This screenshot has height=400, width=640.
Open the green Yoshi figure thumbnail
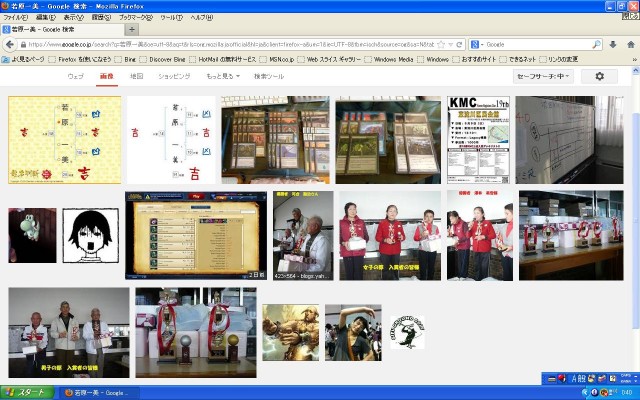pyautogui.click(x=32, y=236)
